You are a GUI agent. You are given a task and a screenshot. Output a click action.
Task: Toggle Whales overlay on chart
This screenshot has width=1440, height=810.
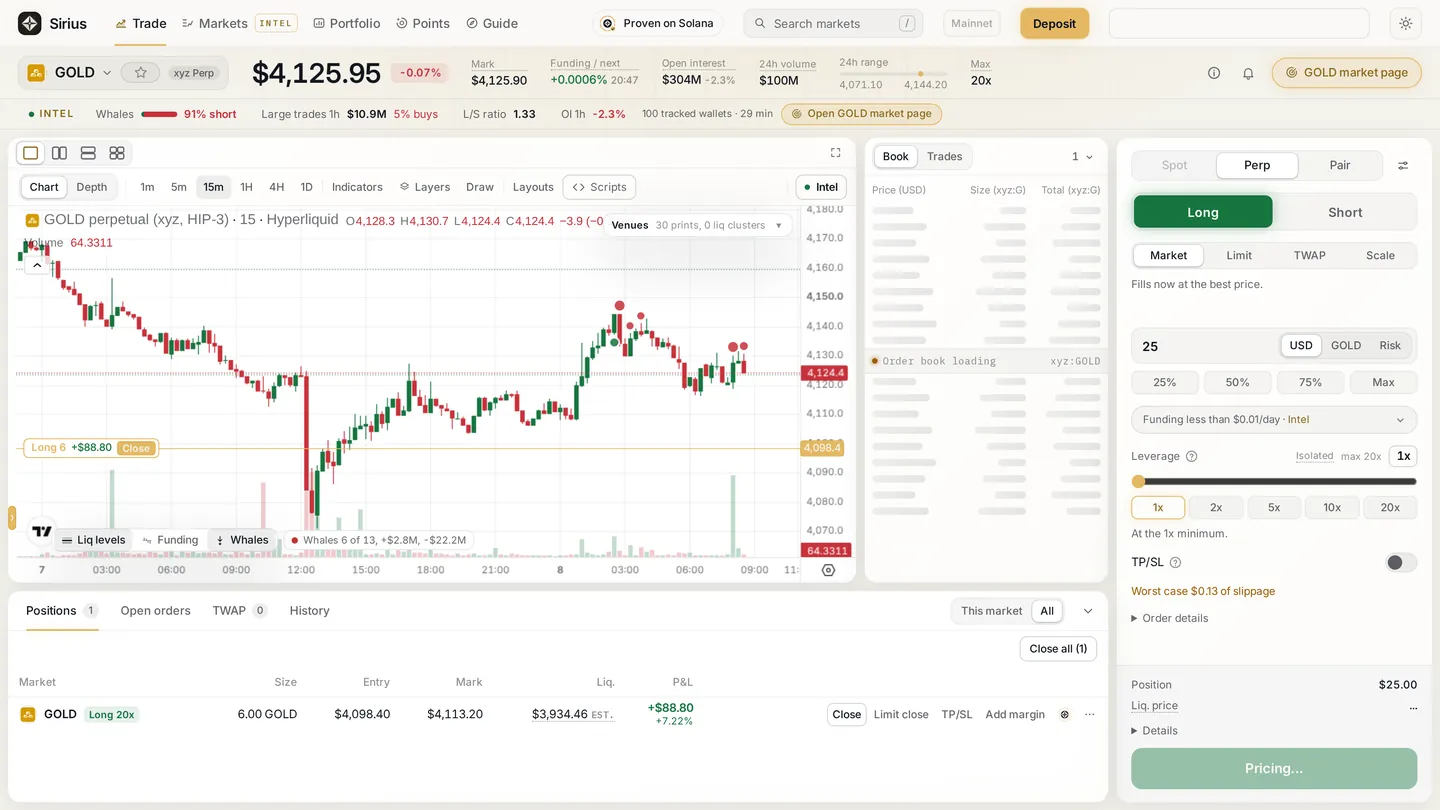point(242,540)
